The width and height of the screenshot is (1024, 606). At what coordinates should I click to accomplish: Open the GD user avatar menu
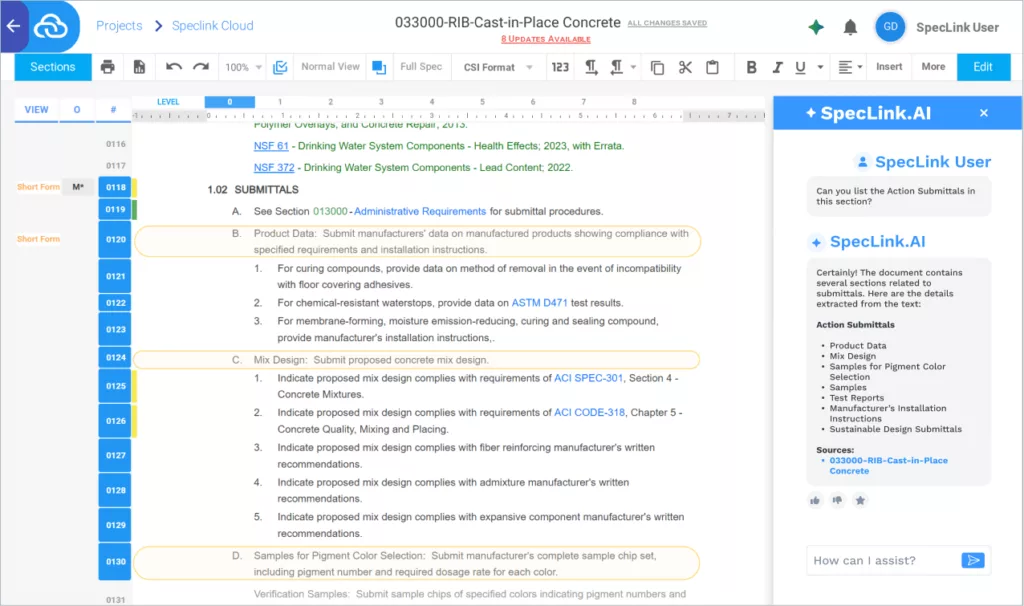[890, 27]
